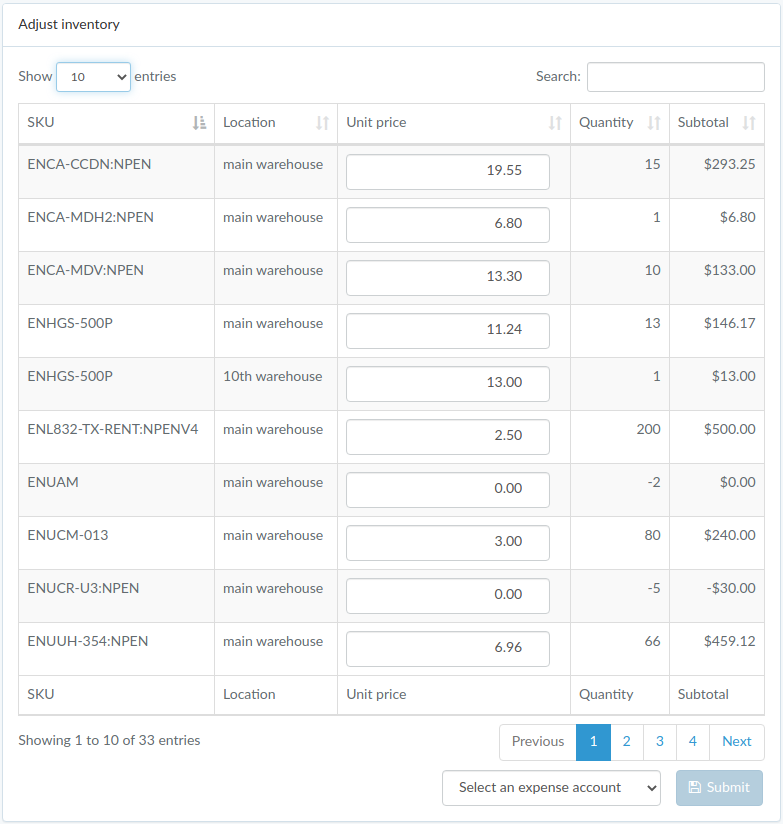This screenshot has width=783, height=824.
Task: Edit unit price field for ENUAM
Action: point(448,490)
